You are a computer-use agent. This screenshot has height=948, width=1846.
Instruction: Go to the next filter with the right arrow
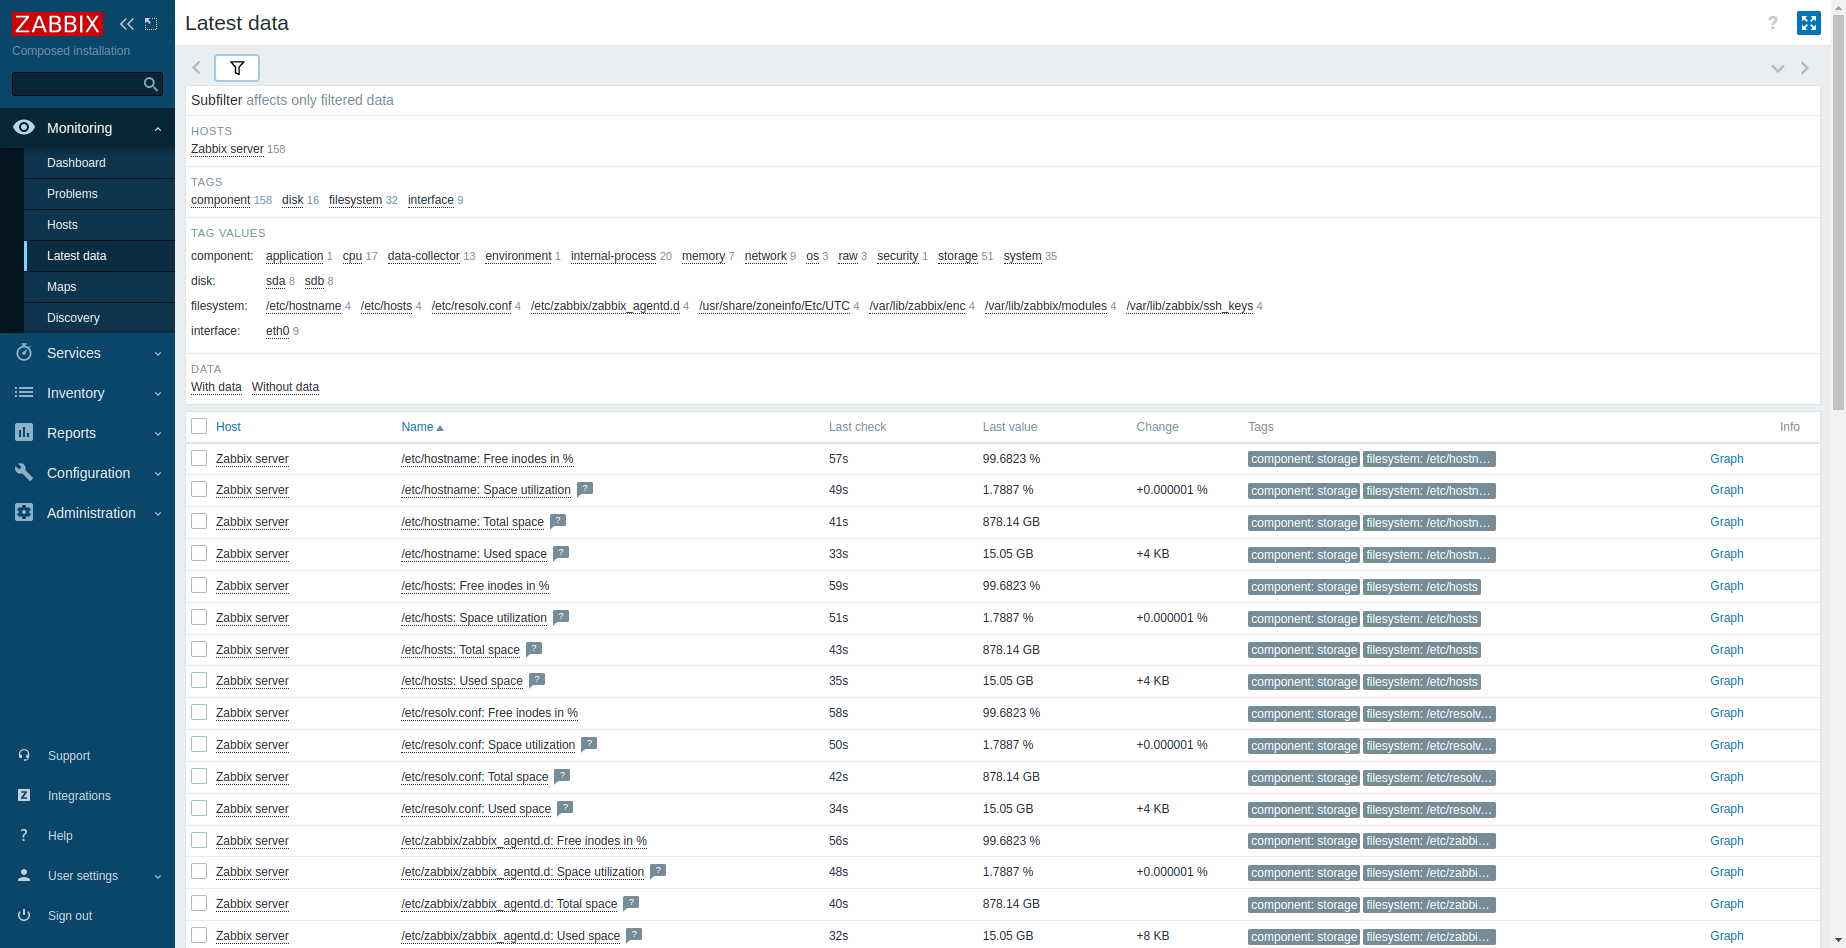tap(1805, 68)
